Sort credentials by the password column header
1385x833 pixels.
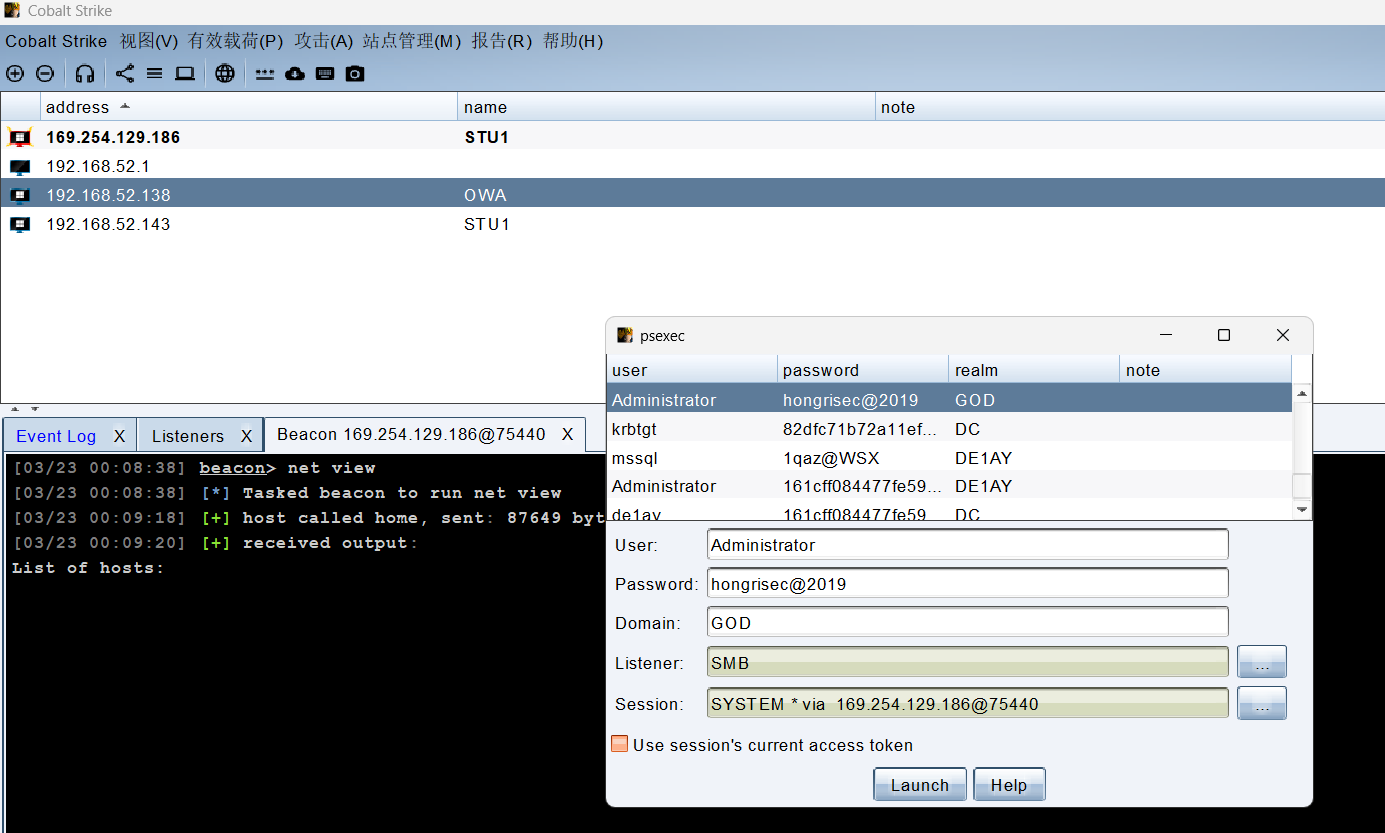pos(863,370)
